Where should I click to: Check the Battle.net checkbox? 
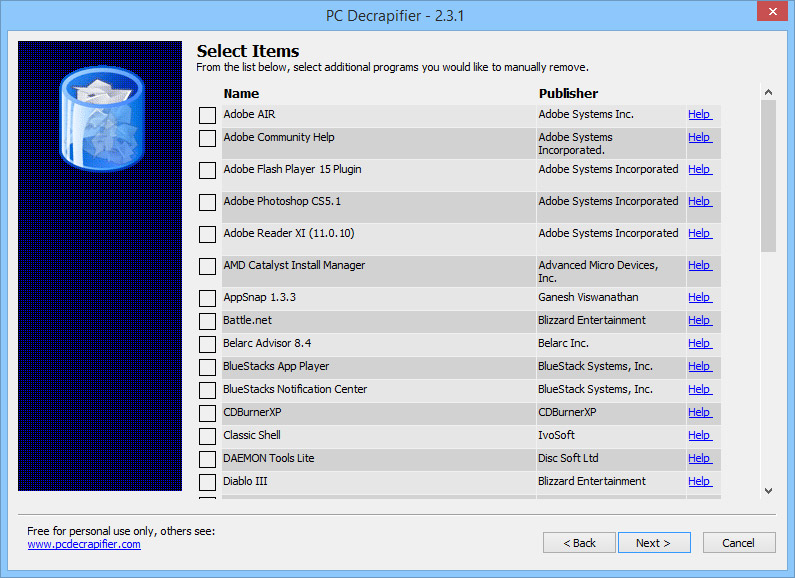click(x=207, y=321)
